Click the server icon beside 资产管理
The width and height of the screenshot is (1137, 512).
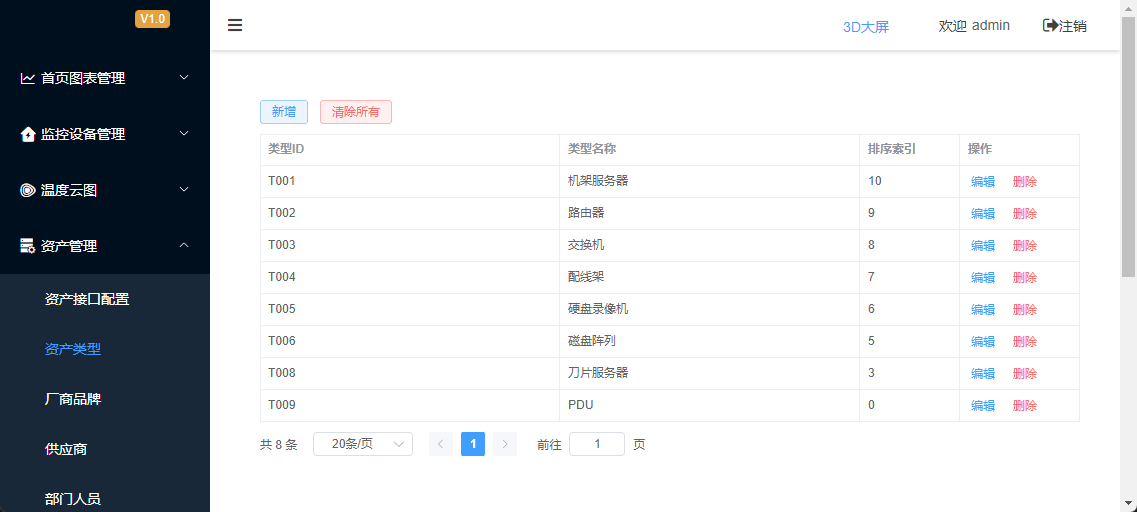[x=28, y=246]
